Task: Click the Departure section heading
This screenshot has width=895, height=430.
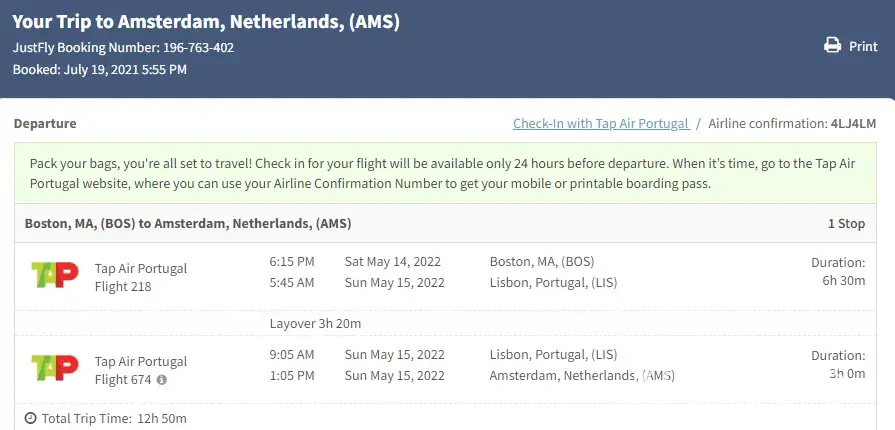Action: [45, 124]
